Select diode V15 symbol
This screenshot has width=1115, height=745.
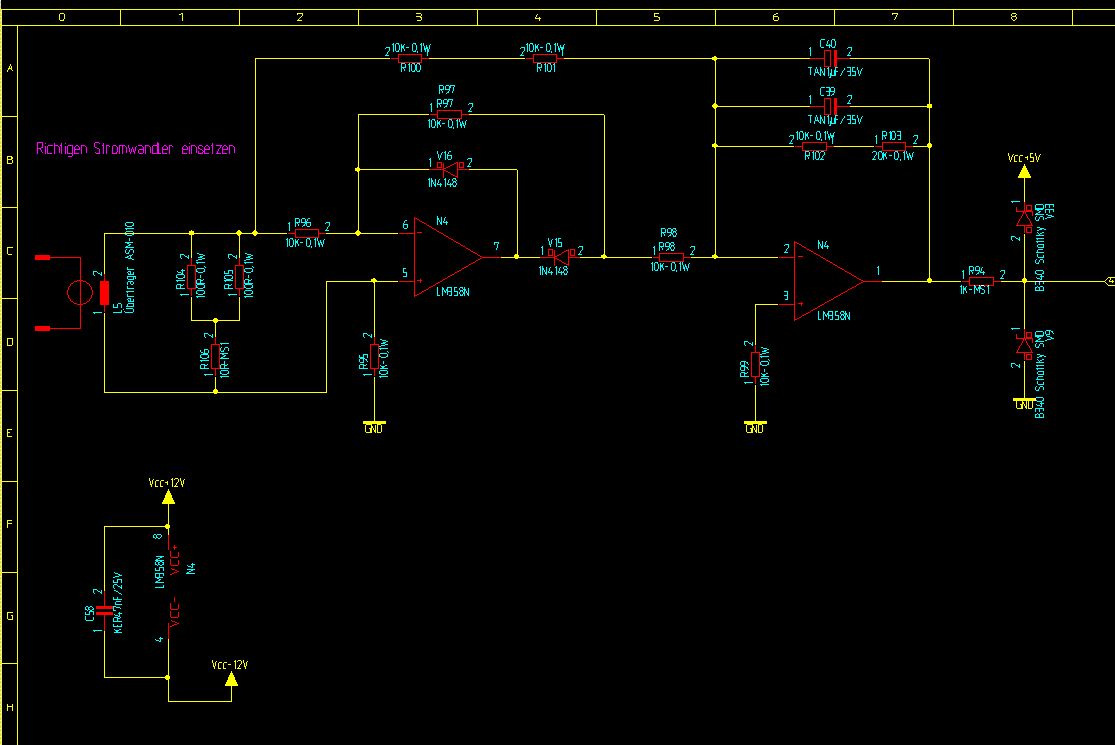(561, 257)
